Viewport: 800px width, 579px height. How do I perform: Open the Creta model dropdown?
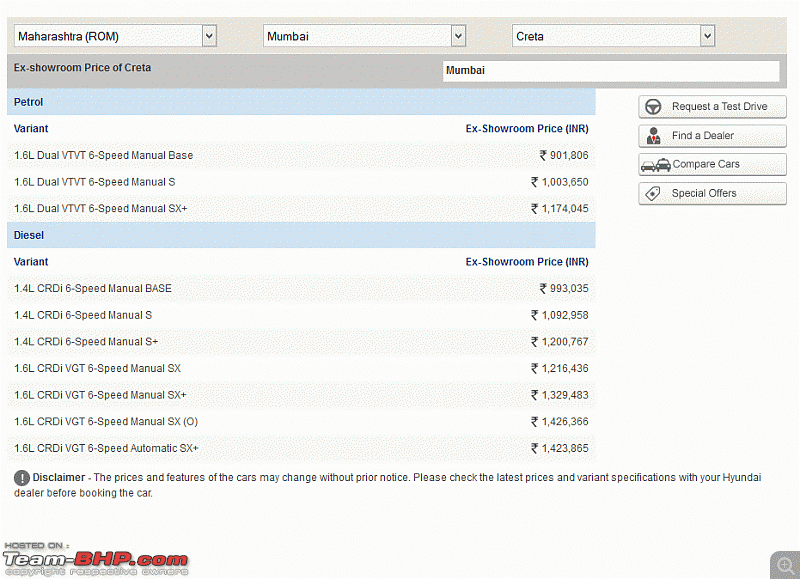point(613,36)
